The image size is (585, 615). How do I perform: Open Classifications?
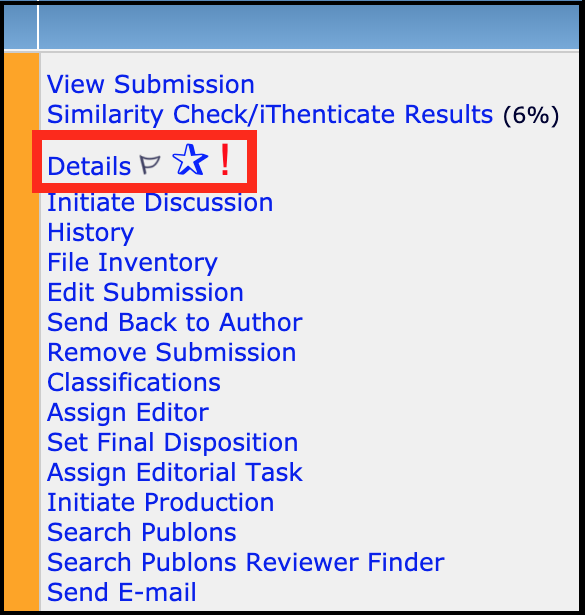134,382
